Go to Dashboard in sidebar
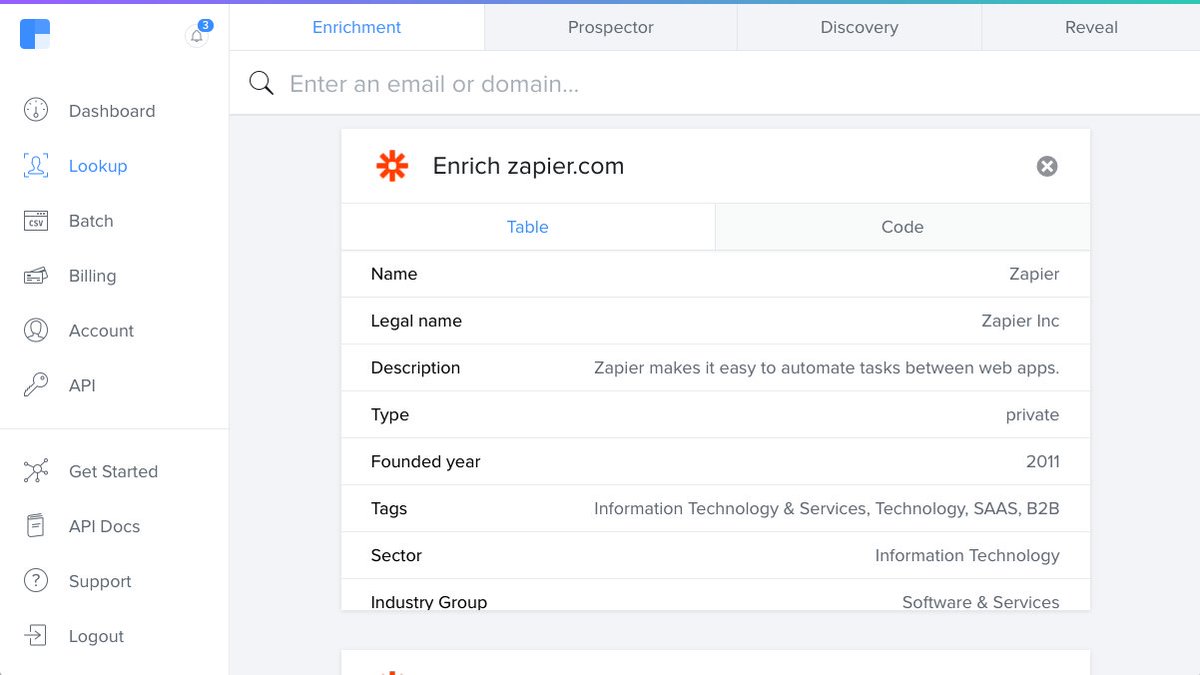This screenshot has width=1200, height=675. (x=112, y=111)
